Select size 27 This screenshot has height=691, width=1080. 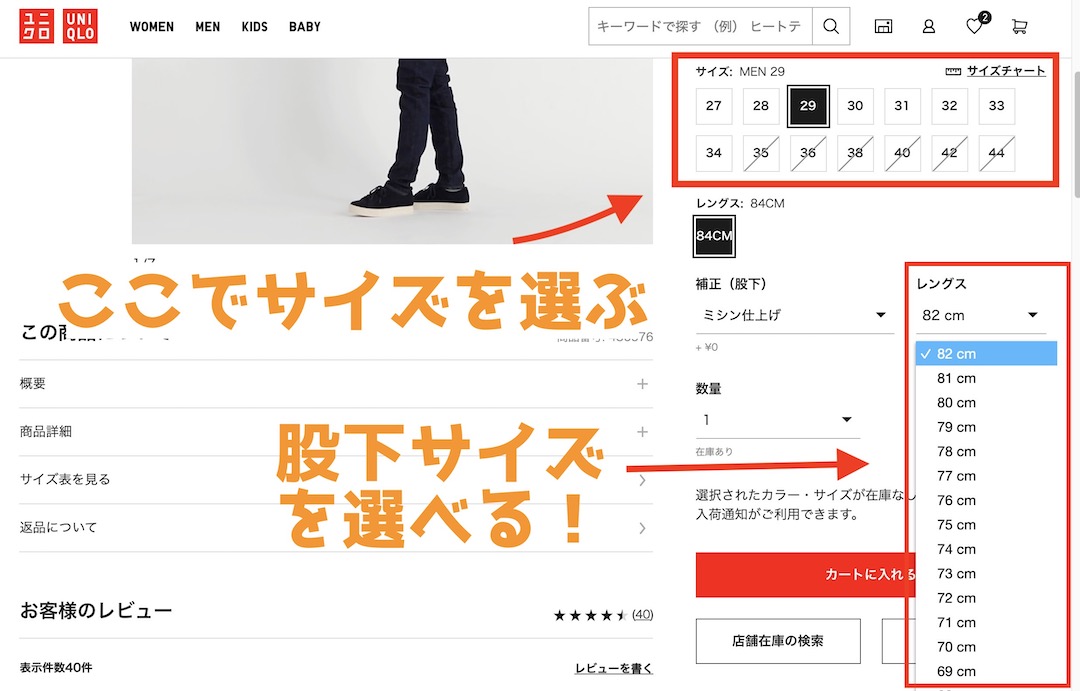coord(714,106)
